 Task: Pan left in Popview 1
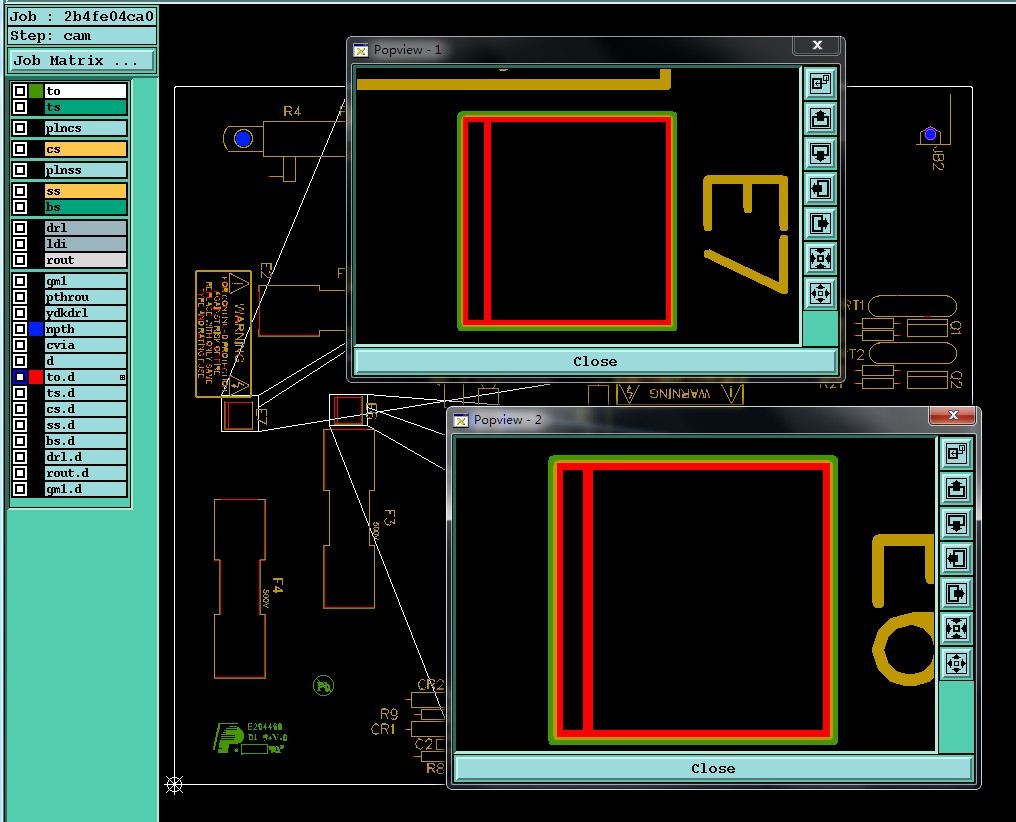click(820, 188)
